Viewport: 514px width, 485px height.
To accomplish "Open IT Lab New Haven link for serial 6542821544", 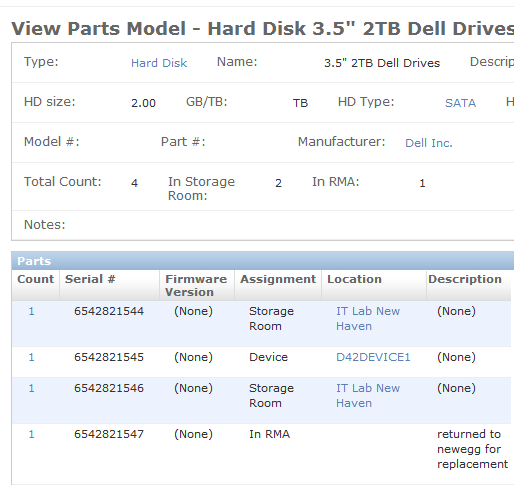I will pyautogui.click(x=368, y=318).
